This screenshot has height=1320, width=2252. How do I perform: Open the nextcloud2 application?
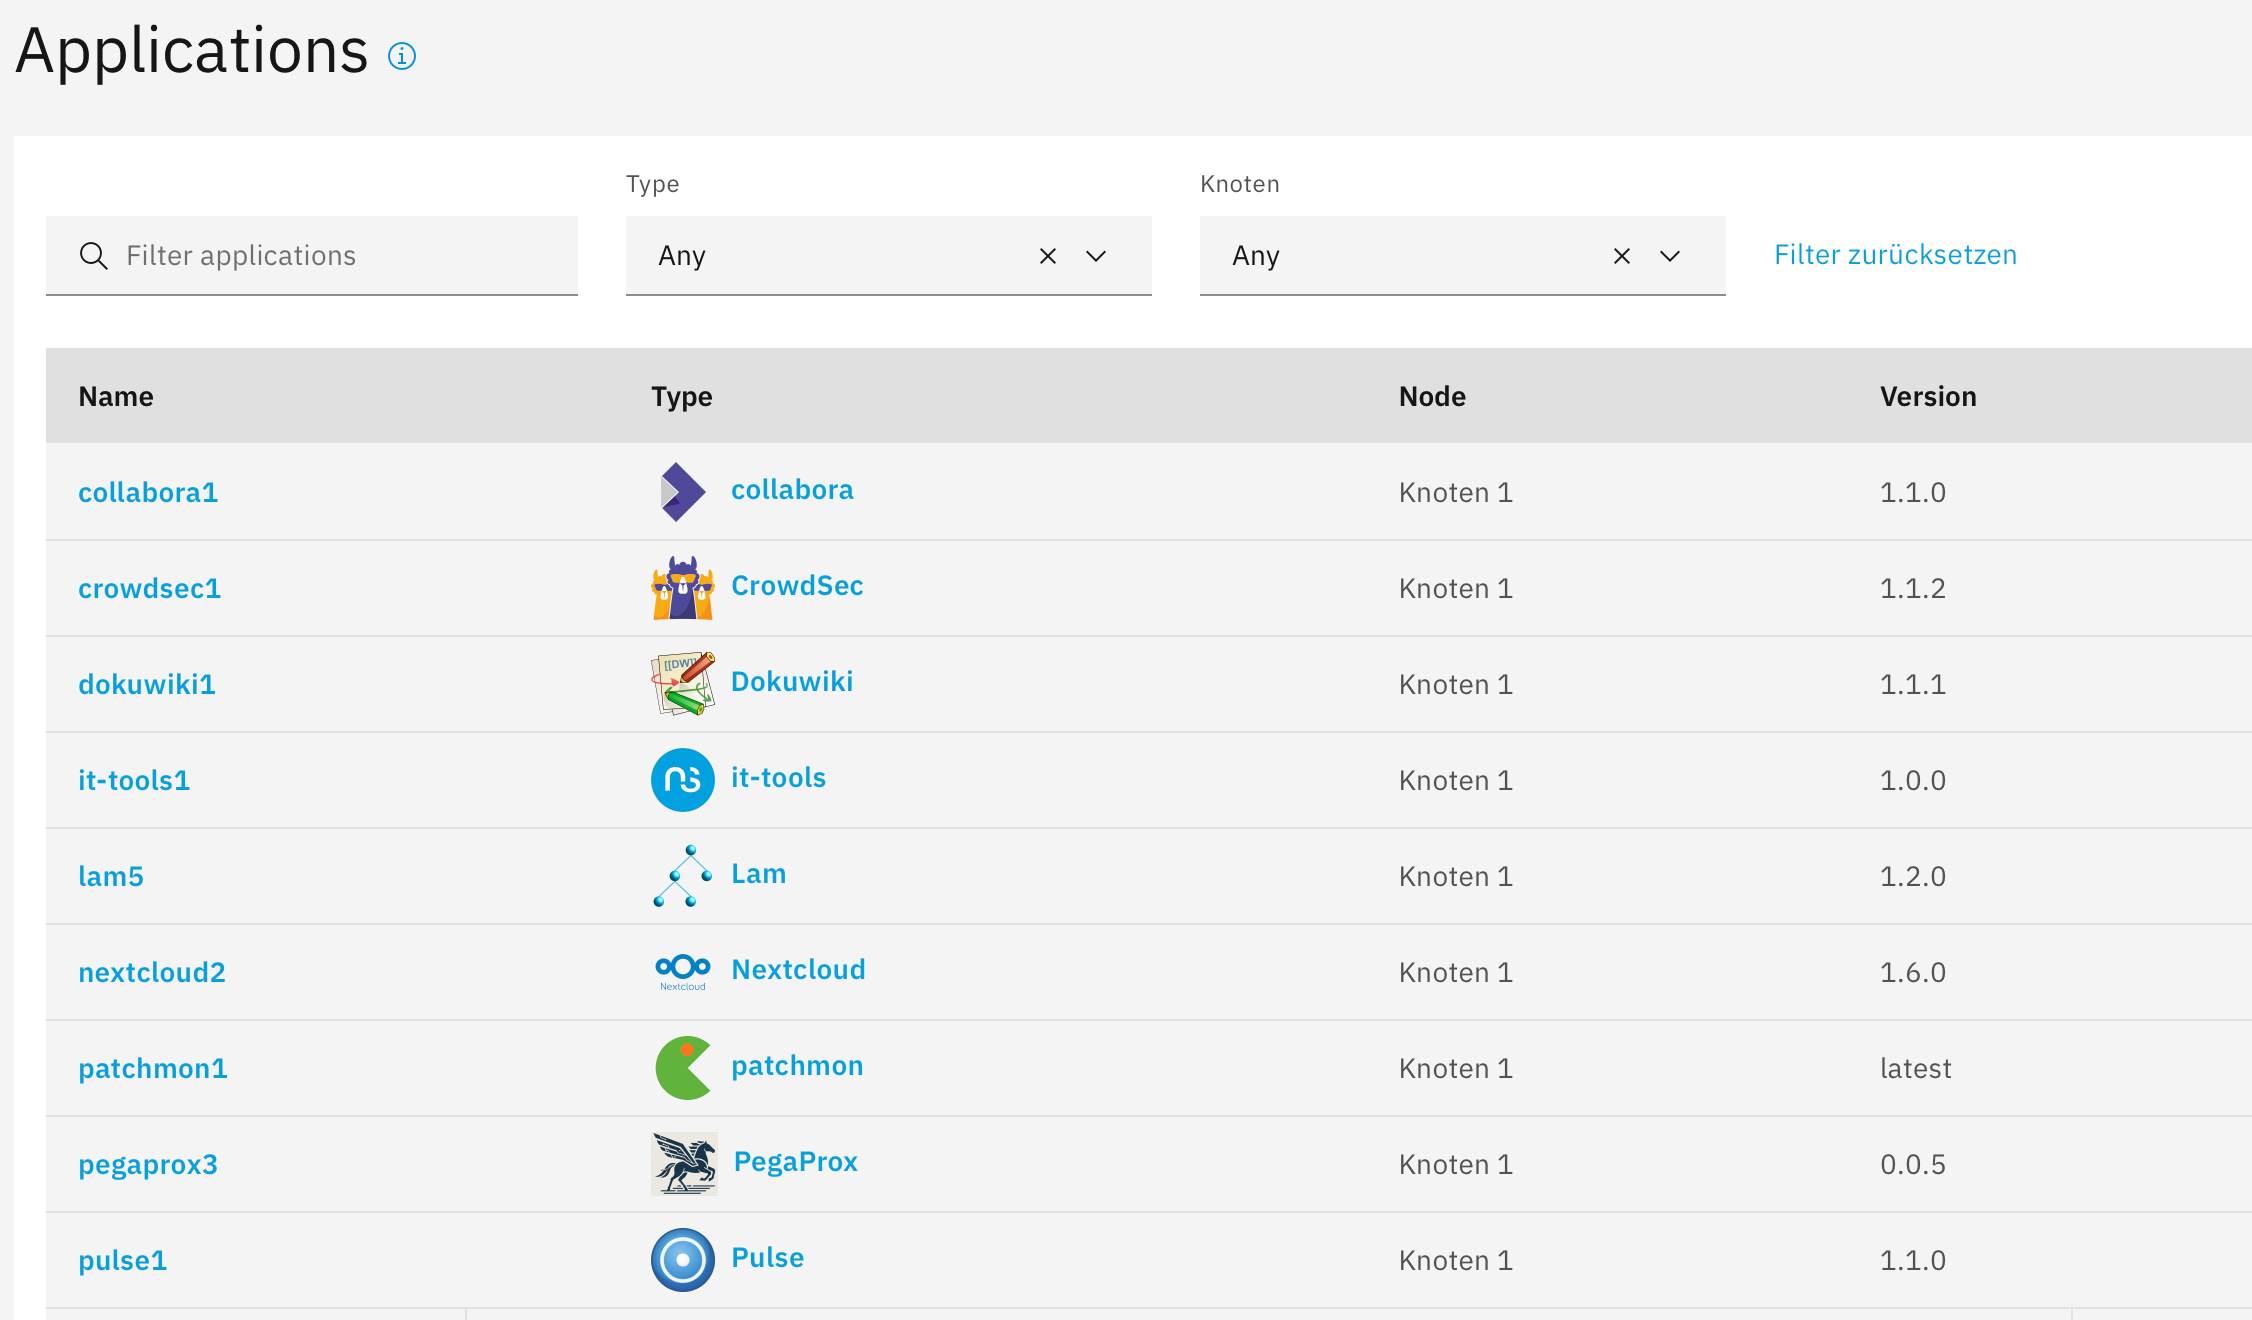152,972
